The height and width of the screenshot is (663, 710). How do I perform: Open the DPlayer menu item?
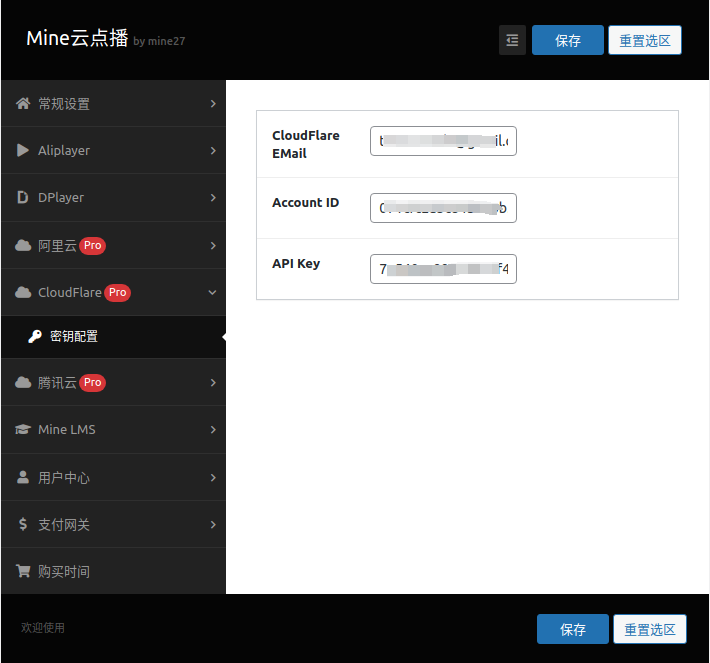coord(114,197)
